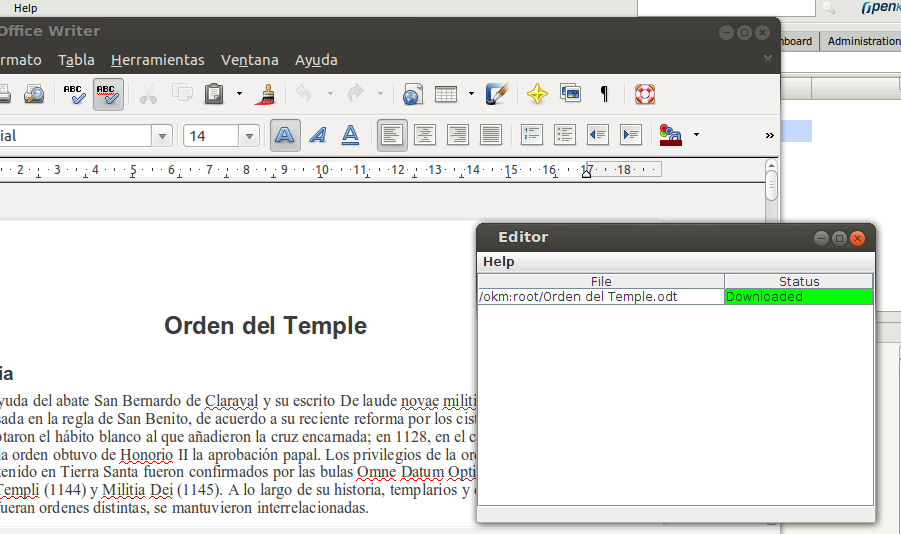Screen dimensions: 901x534
Task: Align text left
Action: (x=392, y=135)
